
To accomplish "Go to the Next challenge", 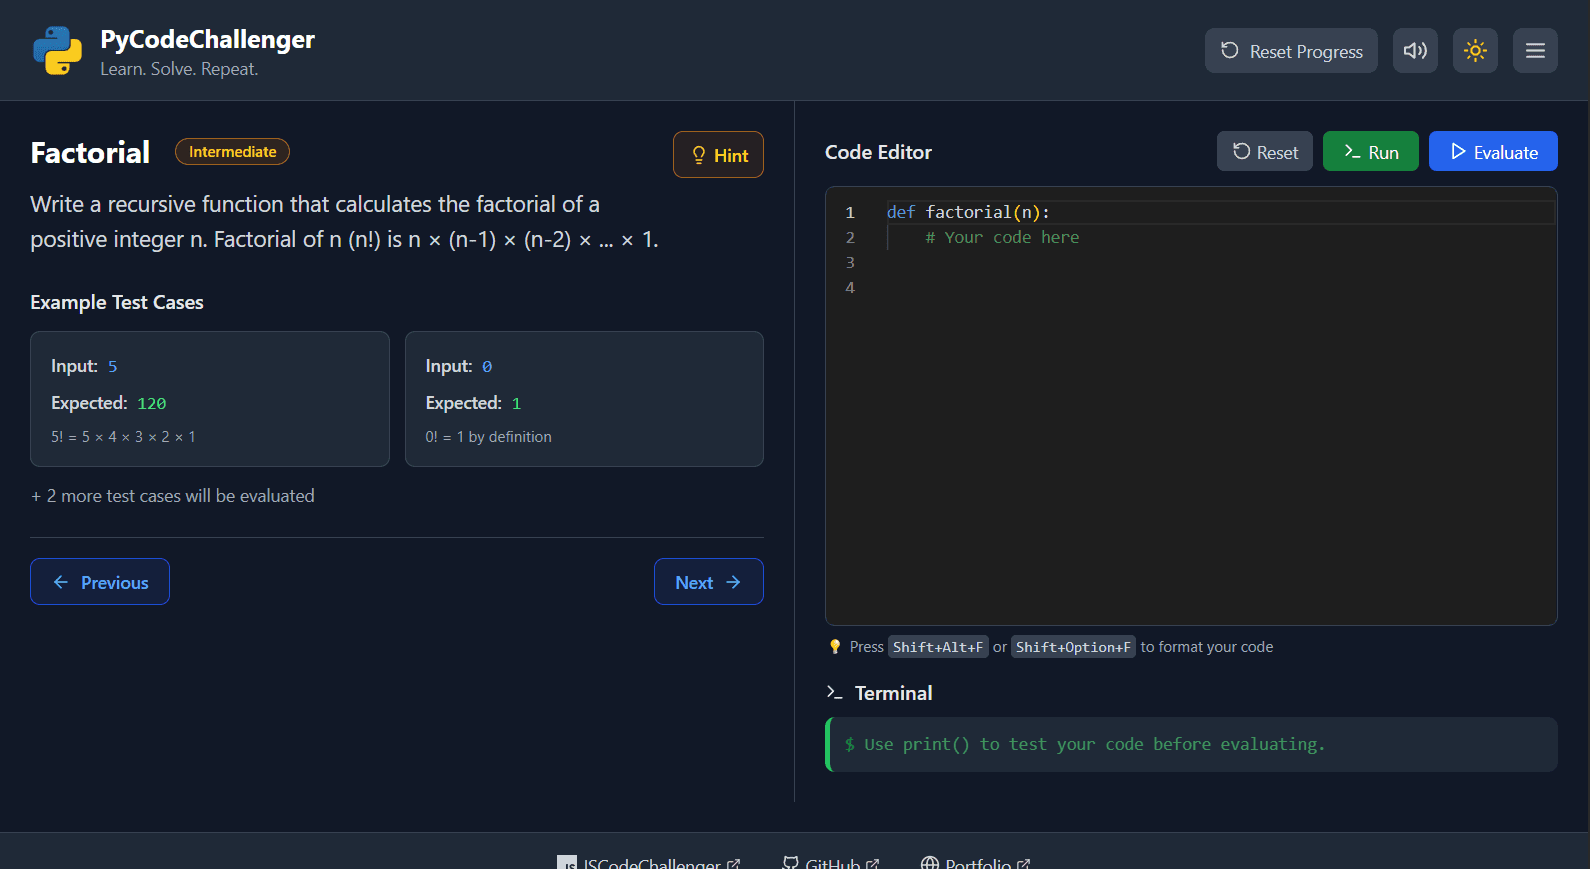I will (x=708, y=581).
